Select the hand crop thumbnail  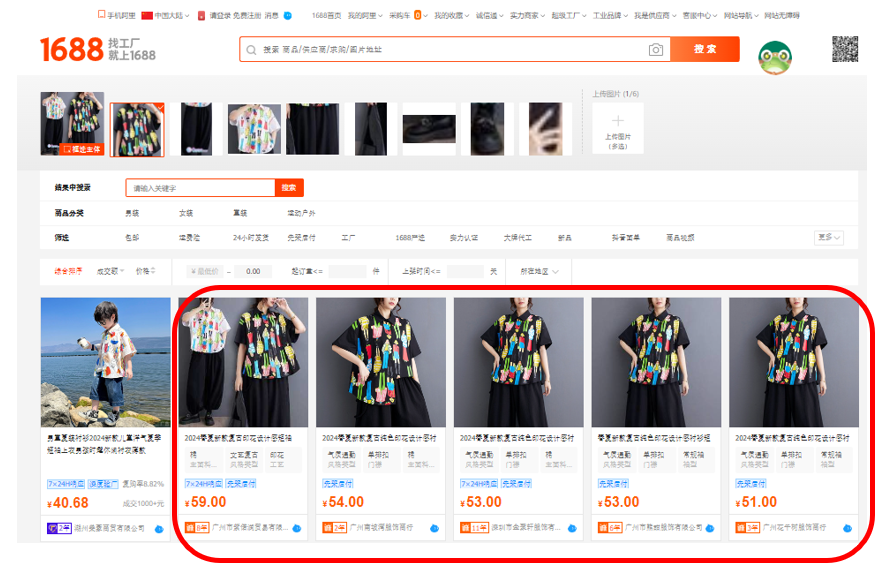pos(545,129)
